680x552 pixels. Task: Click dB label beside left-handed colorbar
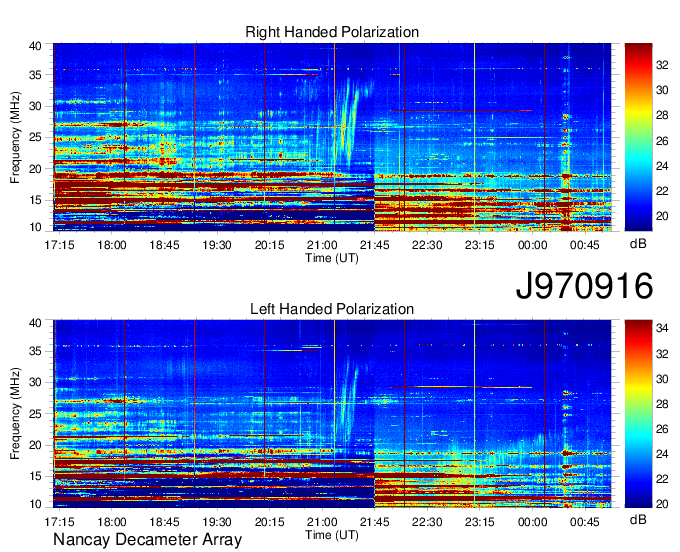pyautogui.click(x=638, y=519)
